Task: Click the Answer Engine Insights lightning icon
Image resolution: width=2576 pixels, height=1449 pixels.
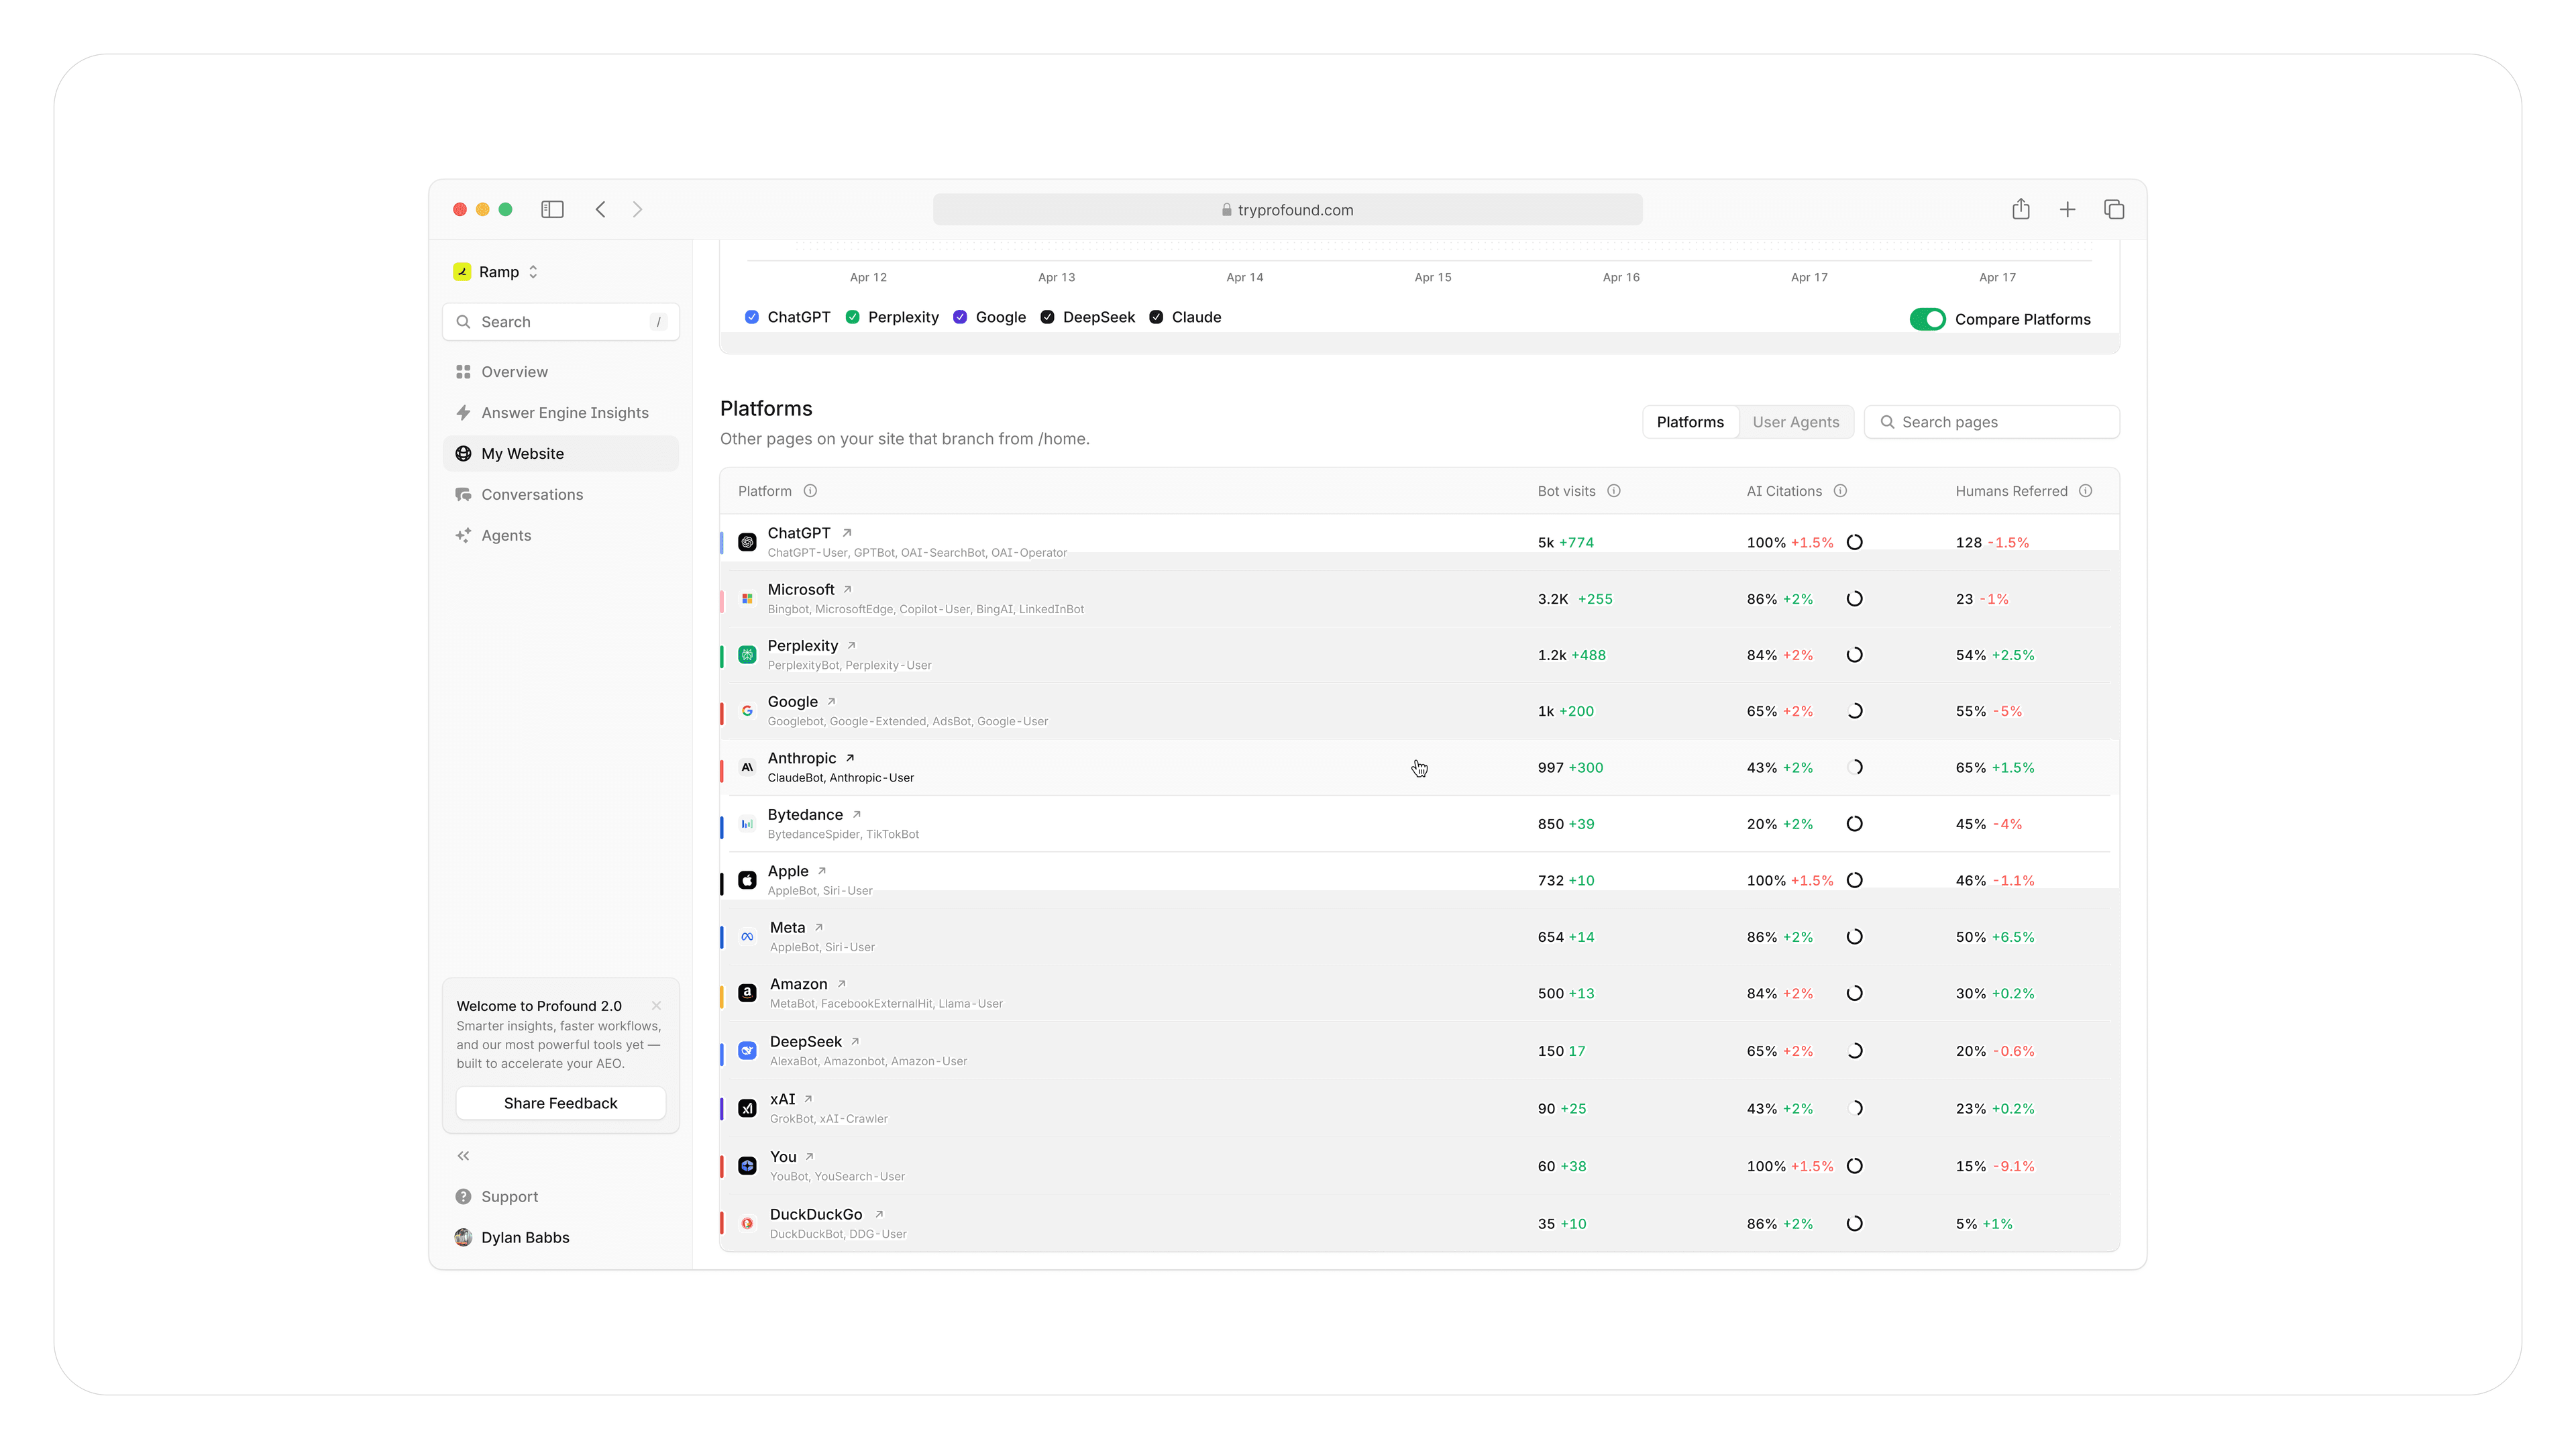Action: tap(463, 412)
